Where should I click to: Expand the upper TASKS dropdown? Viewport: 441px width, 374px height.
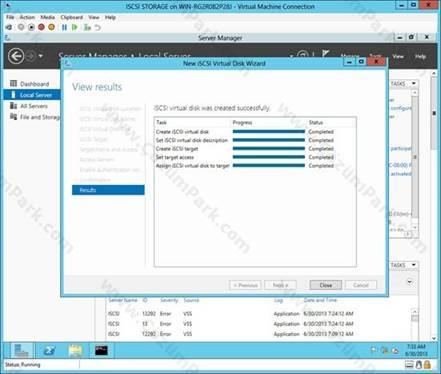tap(404, 83)
